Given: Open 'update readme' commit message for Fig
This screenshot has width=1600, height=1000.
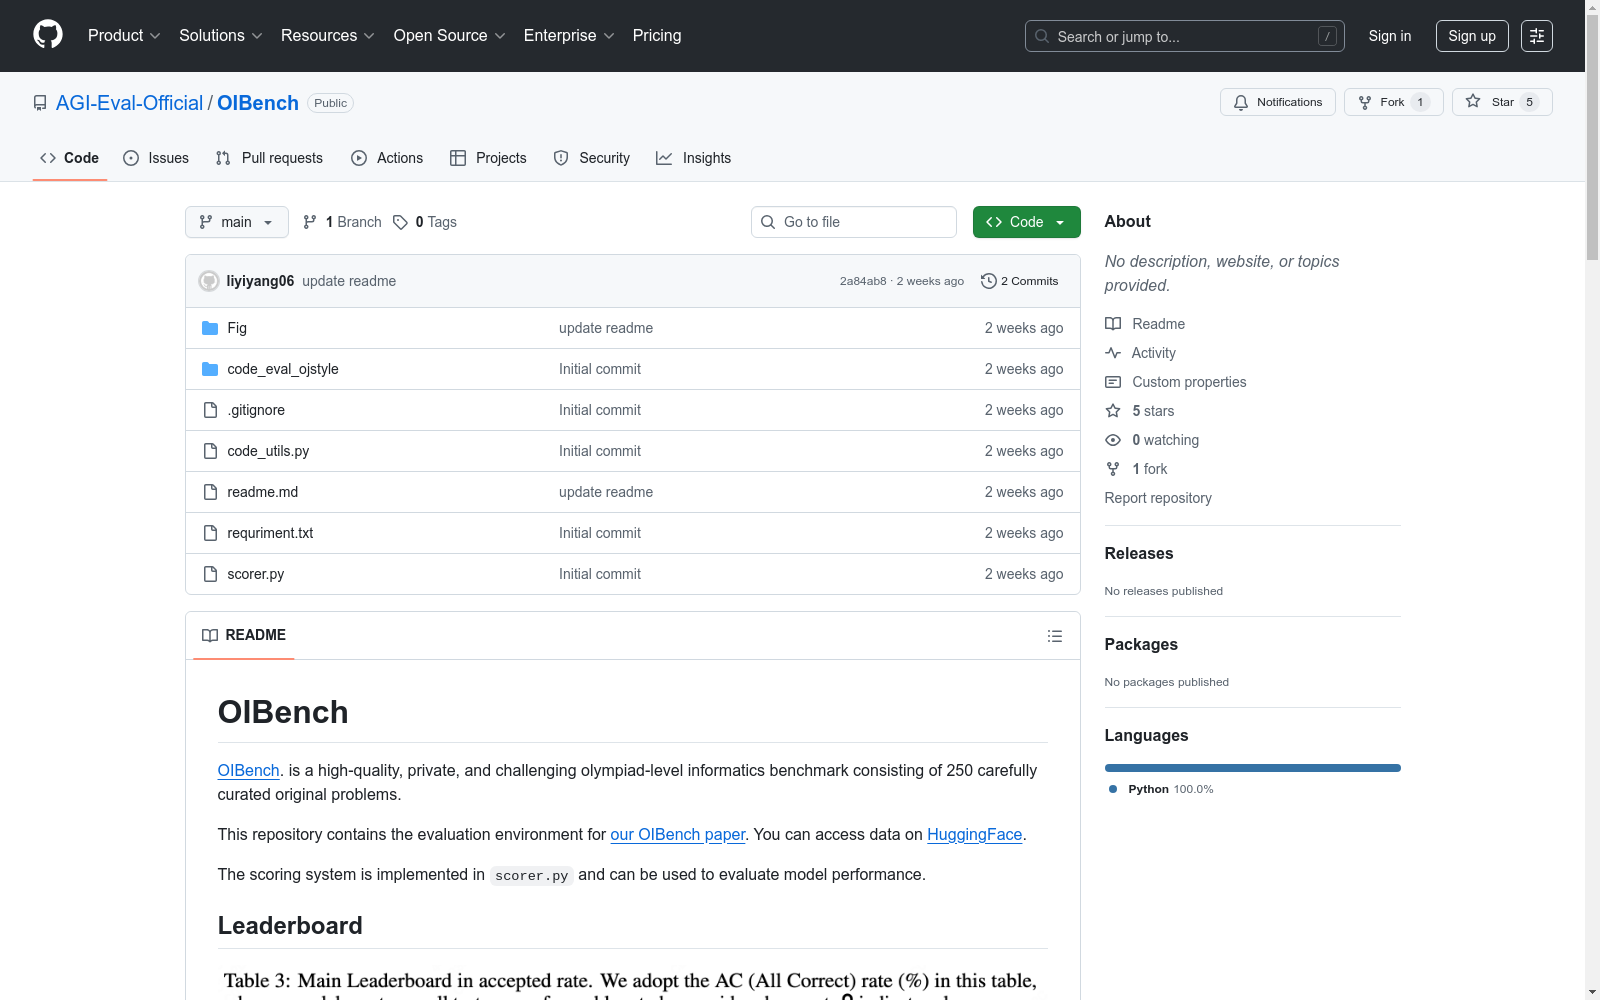Looking at the screenshot, I should point(606,328).
